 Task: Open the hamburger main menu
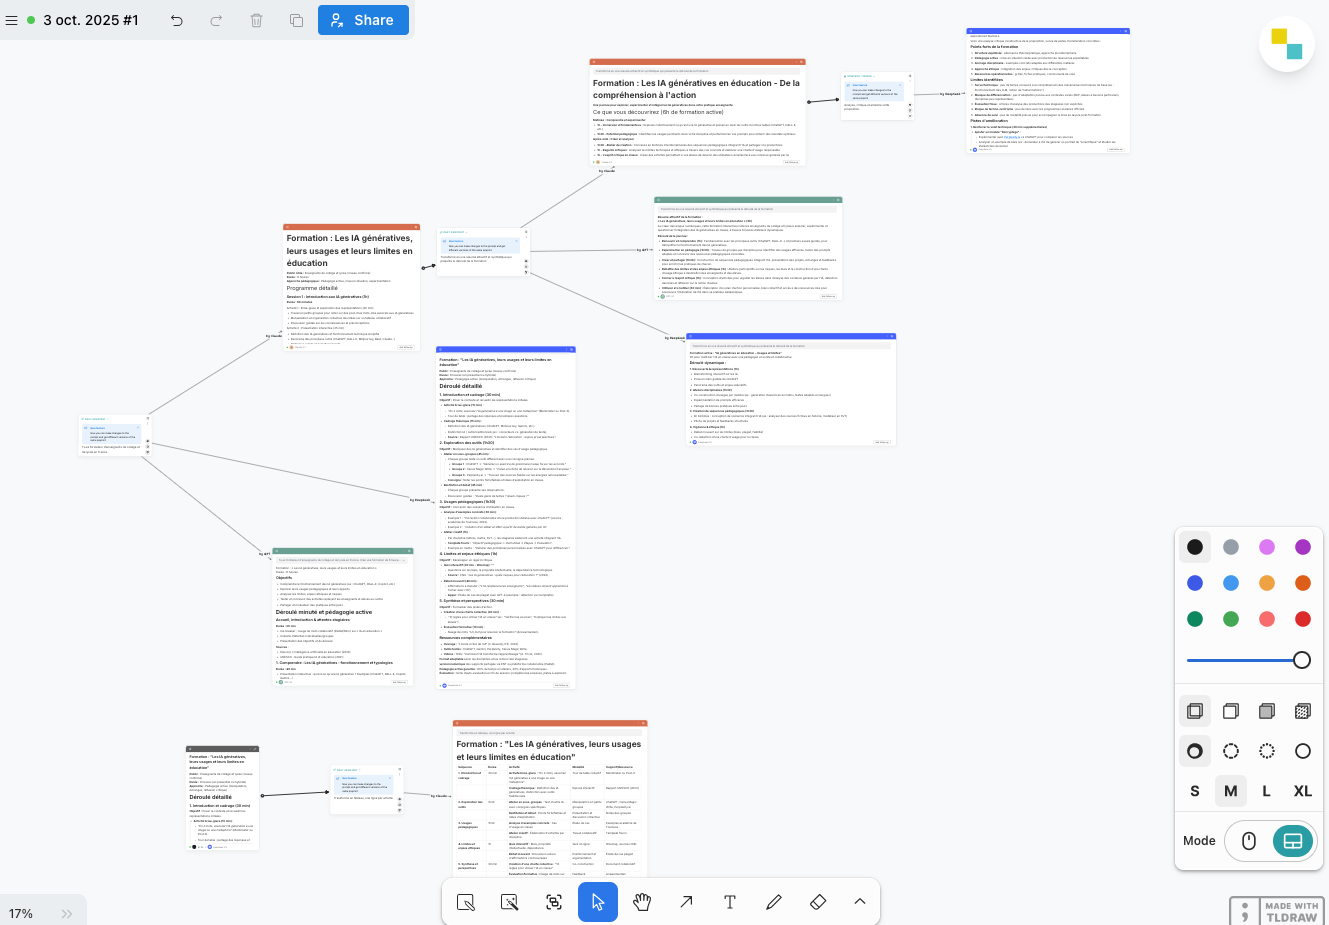[x=11, y=20]
